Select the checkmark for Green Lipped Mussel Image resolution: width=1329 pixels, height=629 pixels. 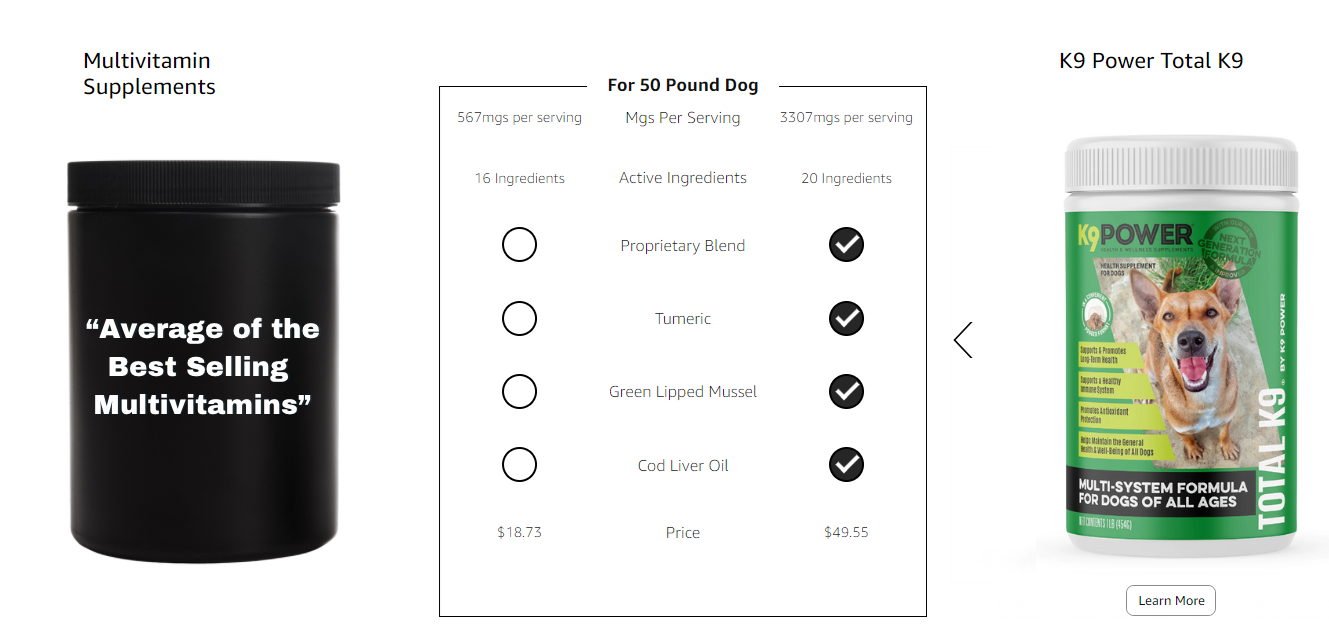click(x=846, y=391)
